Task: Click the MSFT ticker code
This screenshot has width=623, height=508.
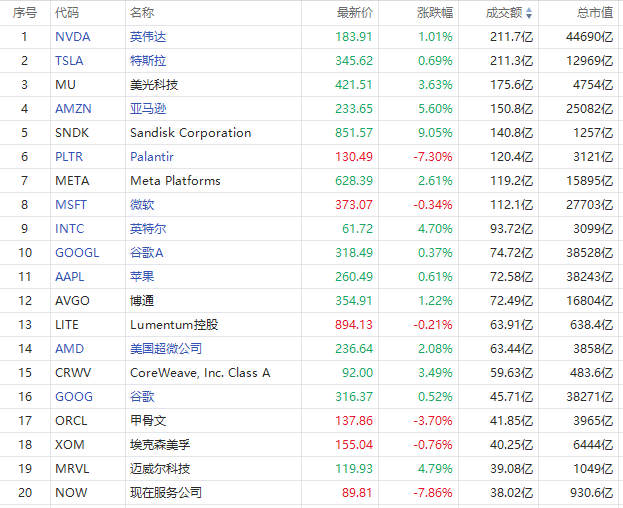Action: point(71,205)
